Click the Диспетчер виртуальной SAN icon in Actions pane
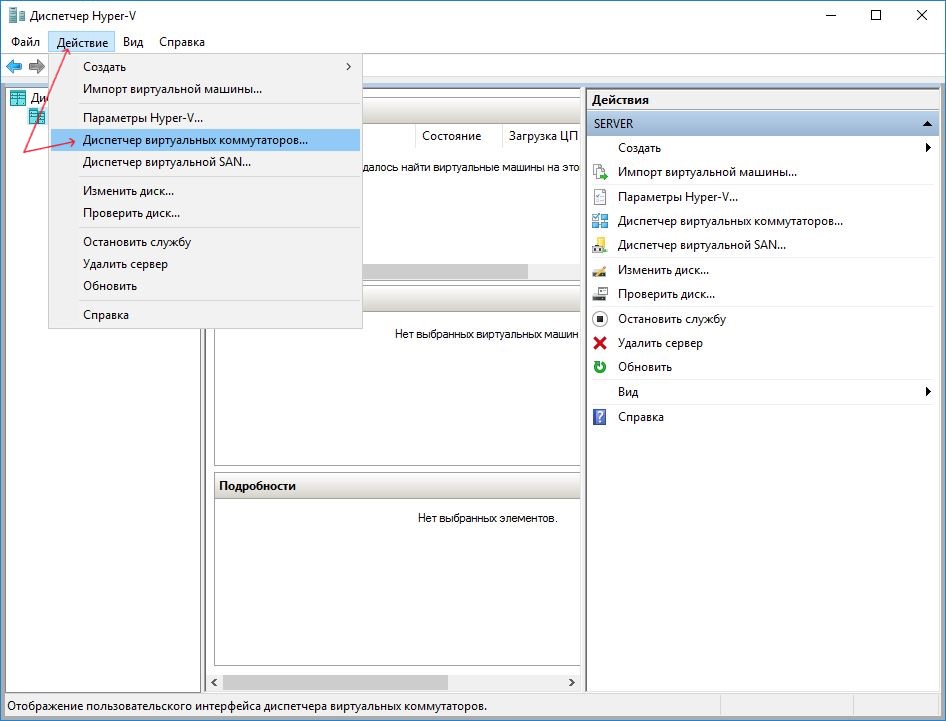Viewport: 946px width, 721px height. 600,245
